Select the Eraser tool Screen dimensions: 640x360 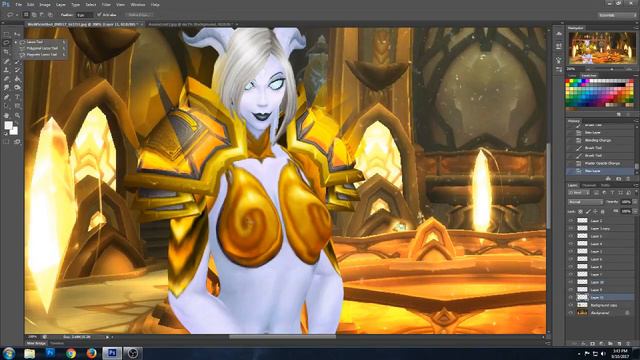[x=7, y=79]
